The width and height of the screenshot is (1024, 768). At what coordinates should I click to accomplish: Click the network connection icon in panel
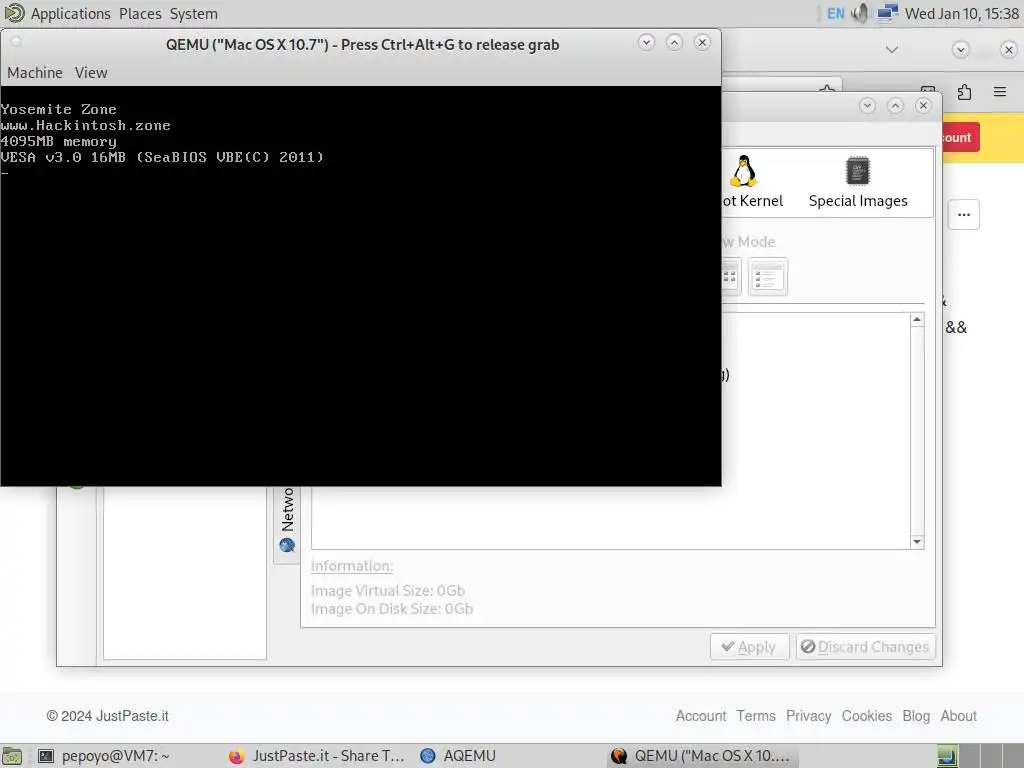click(888, 13)
